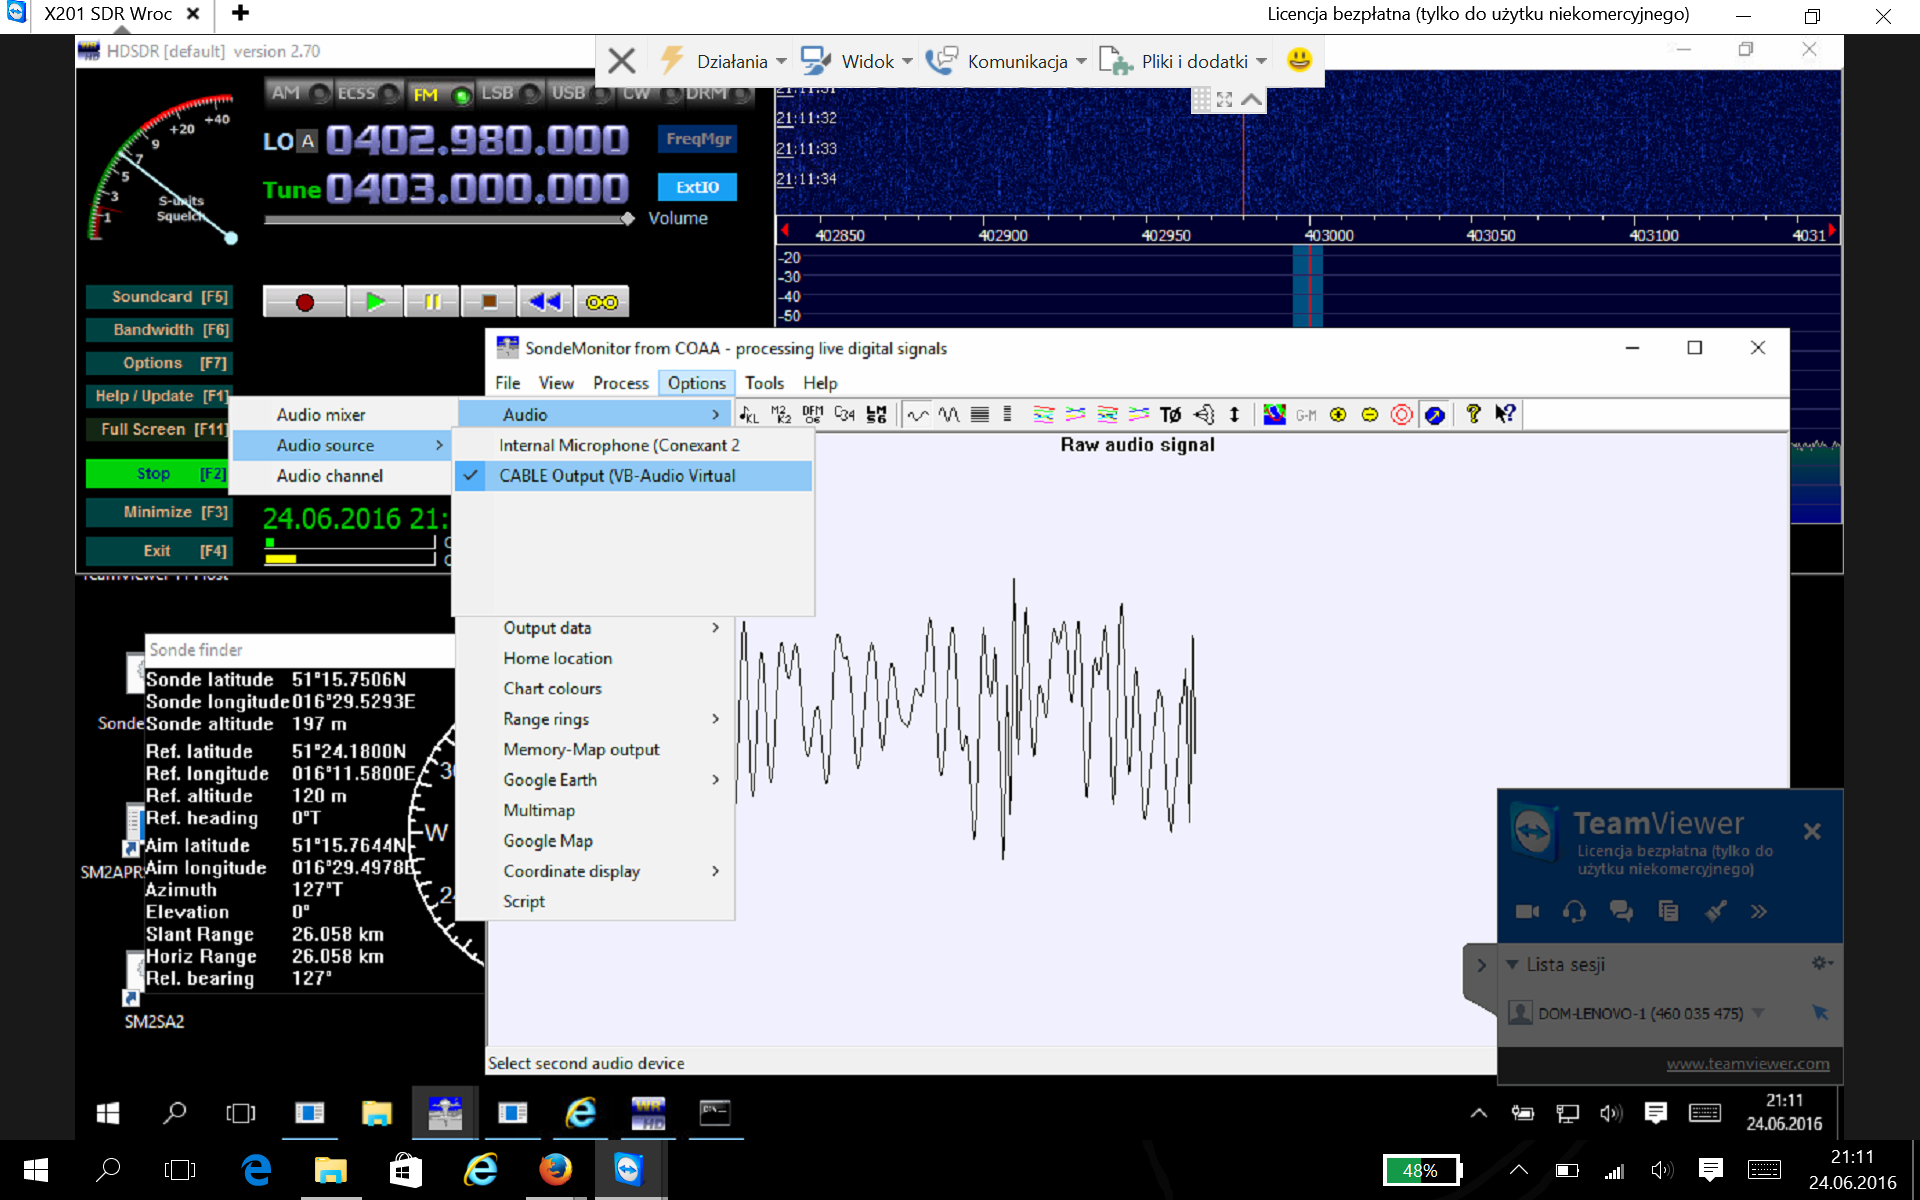This screenshot has width=1920, height=1200.
Task: Click the yellow zoom-out circle icon
Action: coord(1370,414)
